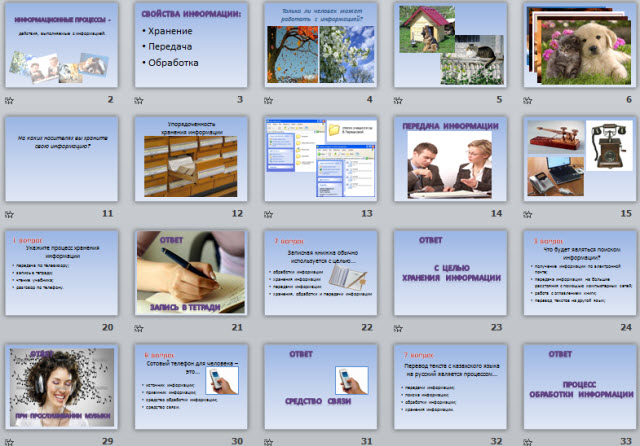Click animation star icon under slide 30
This screenshot has height=446, width=640.
point(139,439)
